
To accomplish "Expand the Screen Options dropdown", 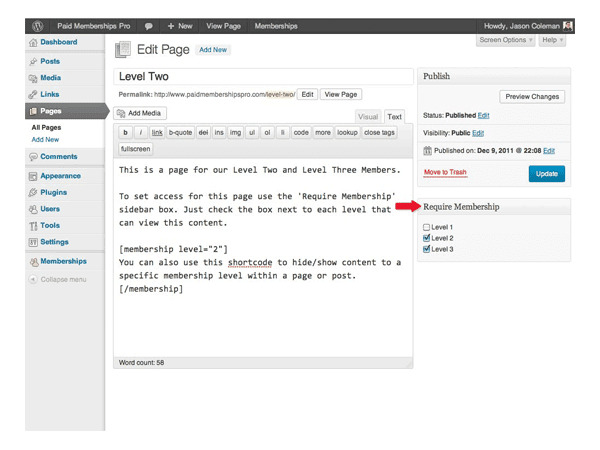I will point(505,40).
